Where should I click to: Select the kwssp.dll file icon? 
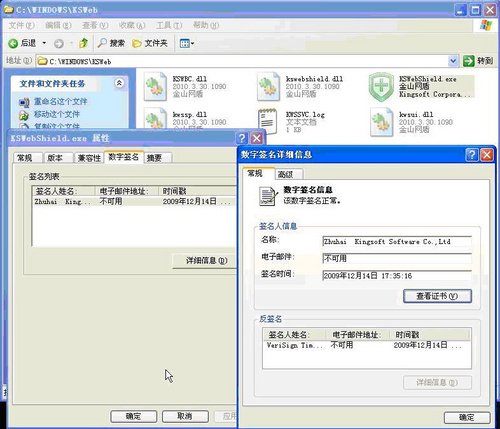point(155,118)
